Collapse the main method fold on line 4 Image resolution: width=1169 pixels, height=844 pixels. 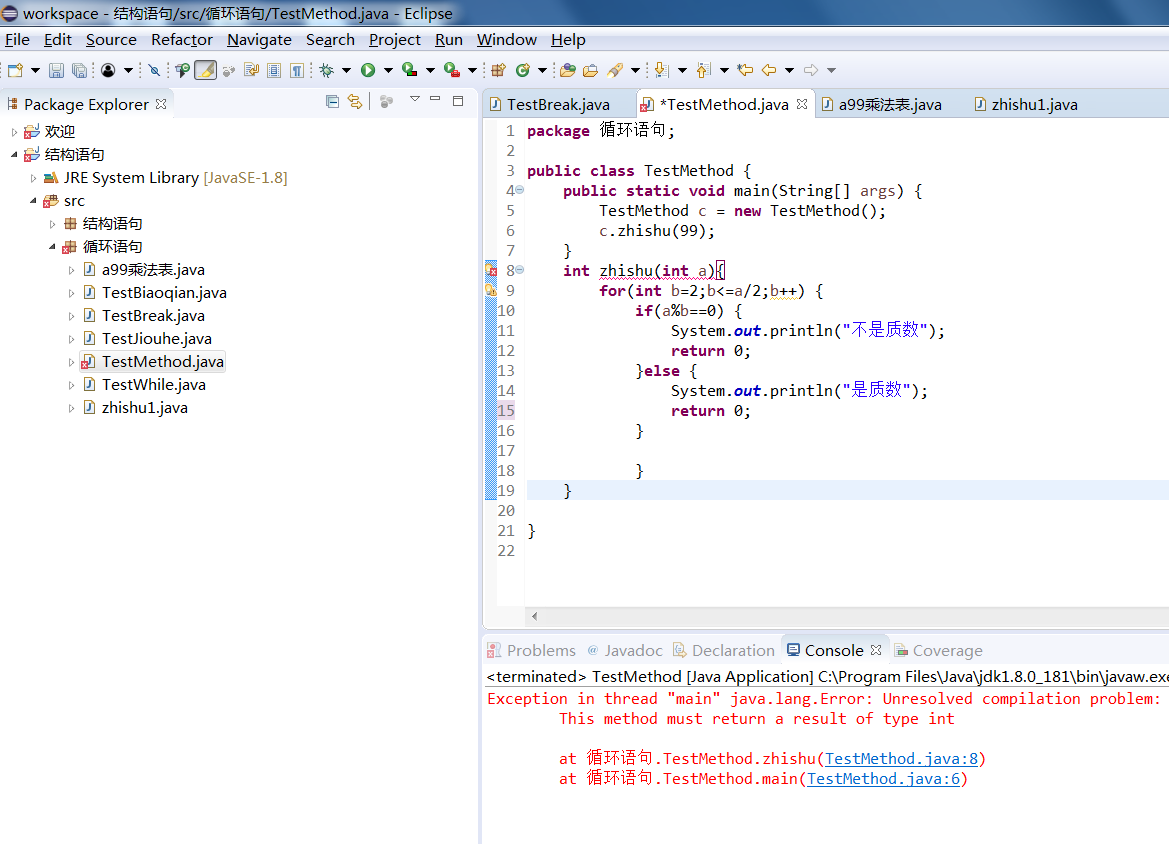pos(520,190)
